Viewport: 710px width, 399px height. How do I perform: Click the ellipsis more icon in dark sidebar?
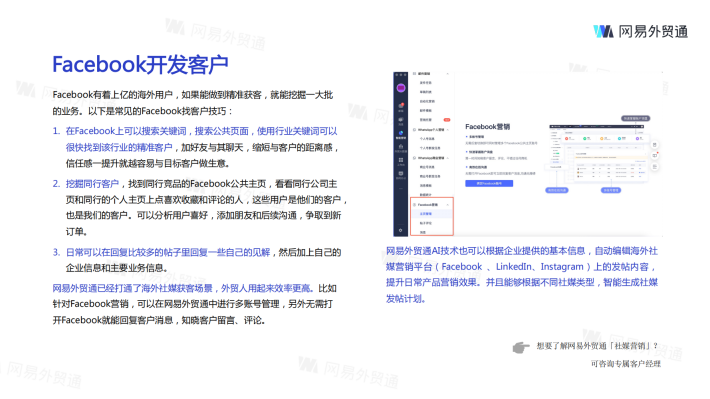point(401,188)
